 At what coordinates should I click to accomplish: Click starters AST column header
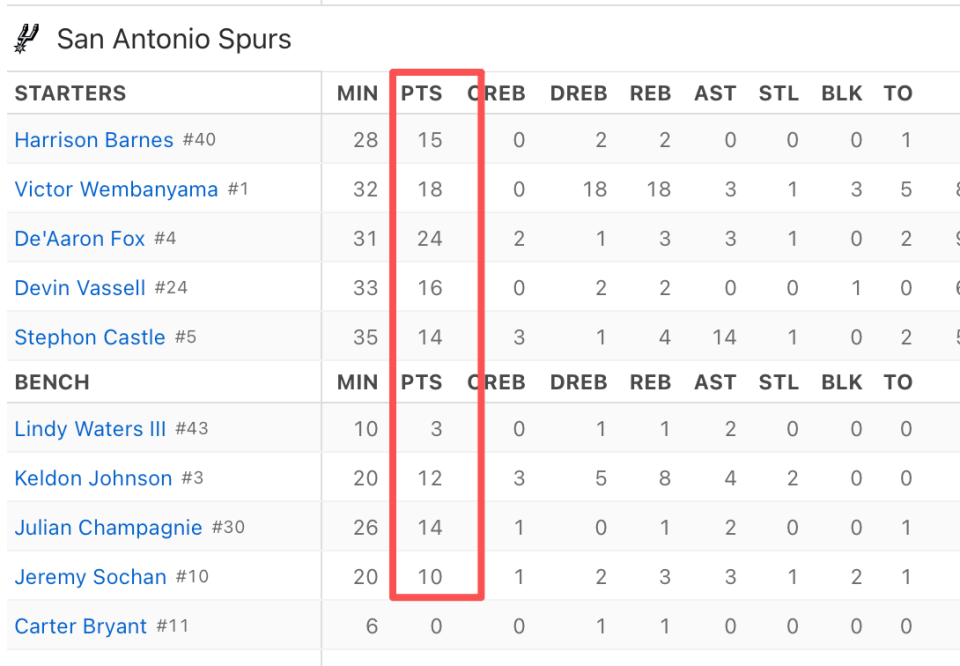tap(715, 94)
